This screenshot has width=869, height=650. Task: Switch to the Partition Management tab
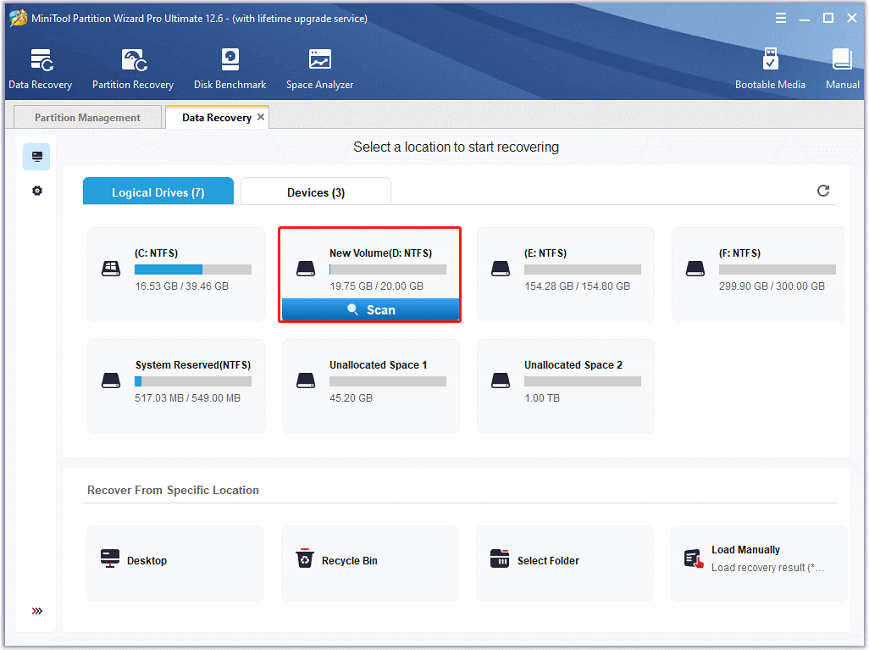[88, 117]
